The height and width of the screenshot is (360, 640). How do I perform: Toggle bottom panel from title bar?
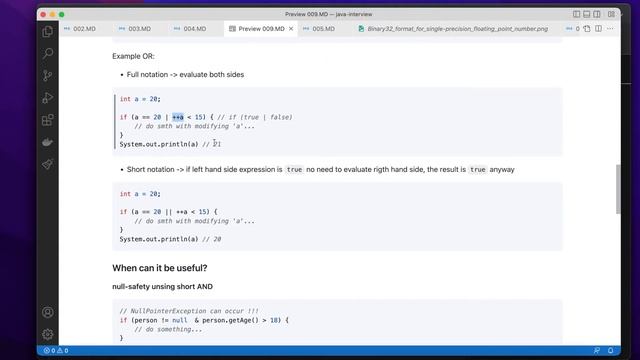tap(587, 14)
